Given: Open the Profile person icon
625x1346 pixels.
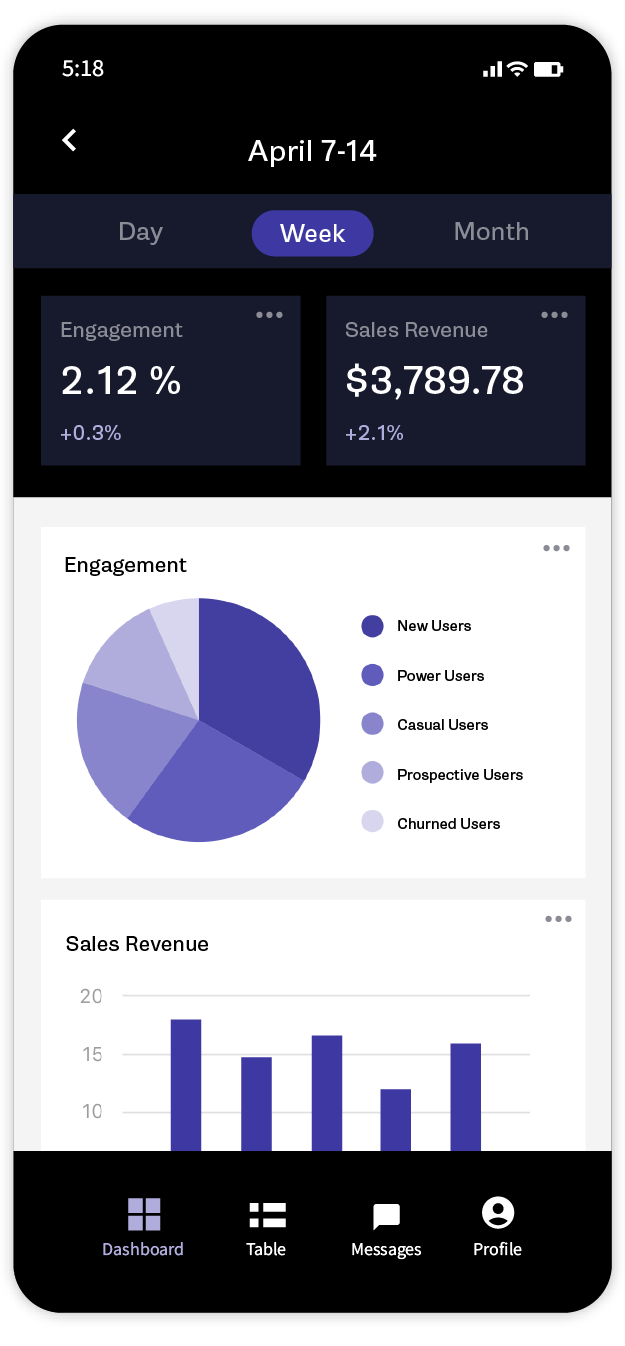Looking at the screenshot, I should pos(497,1213).
